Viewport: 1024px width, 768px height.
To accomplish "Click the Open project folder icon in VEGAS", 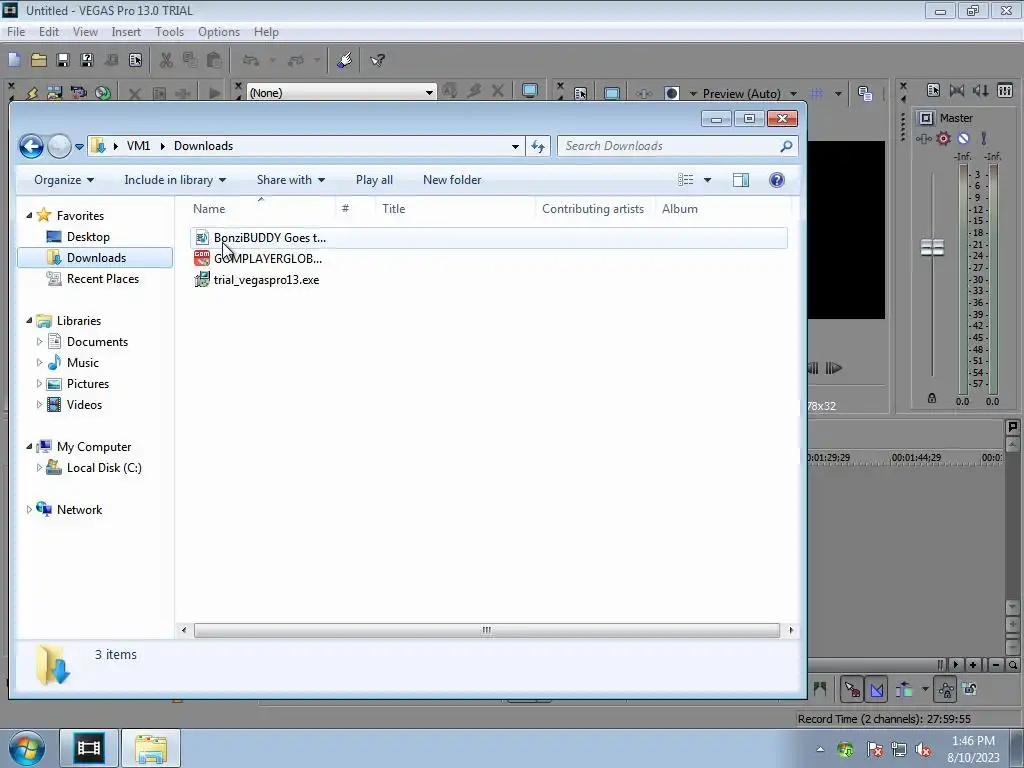I will (39, 60).
